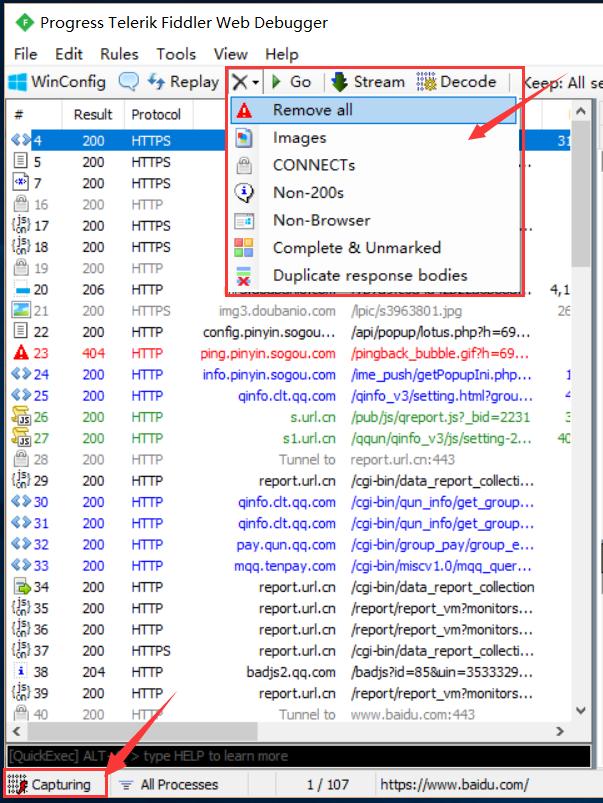Click the info icon of session 38

20,671
